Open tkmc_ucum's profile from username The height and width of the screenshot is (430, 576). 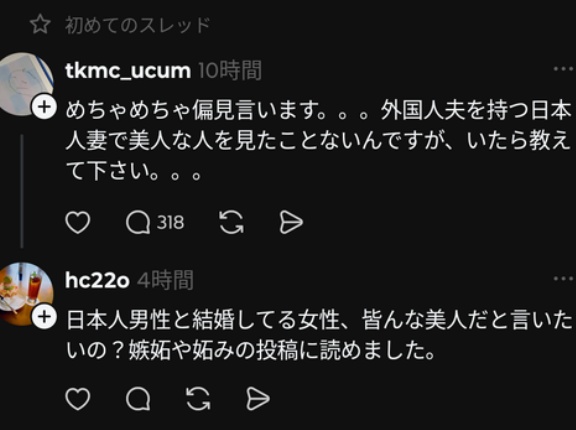pyautogui.click(x=128, y=71)
